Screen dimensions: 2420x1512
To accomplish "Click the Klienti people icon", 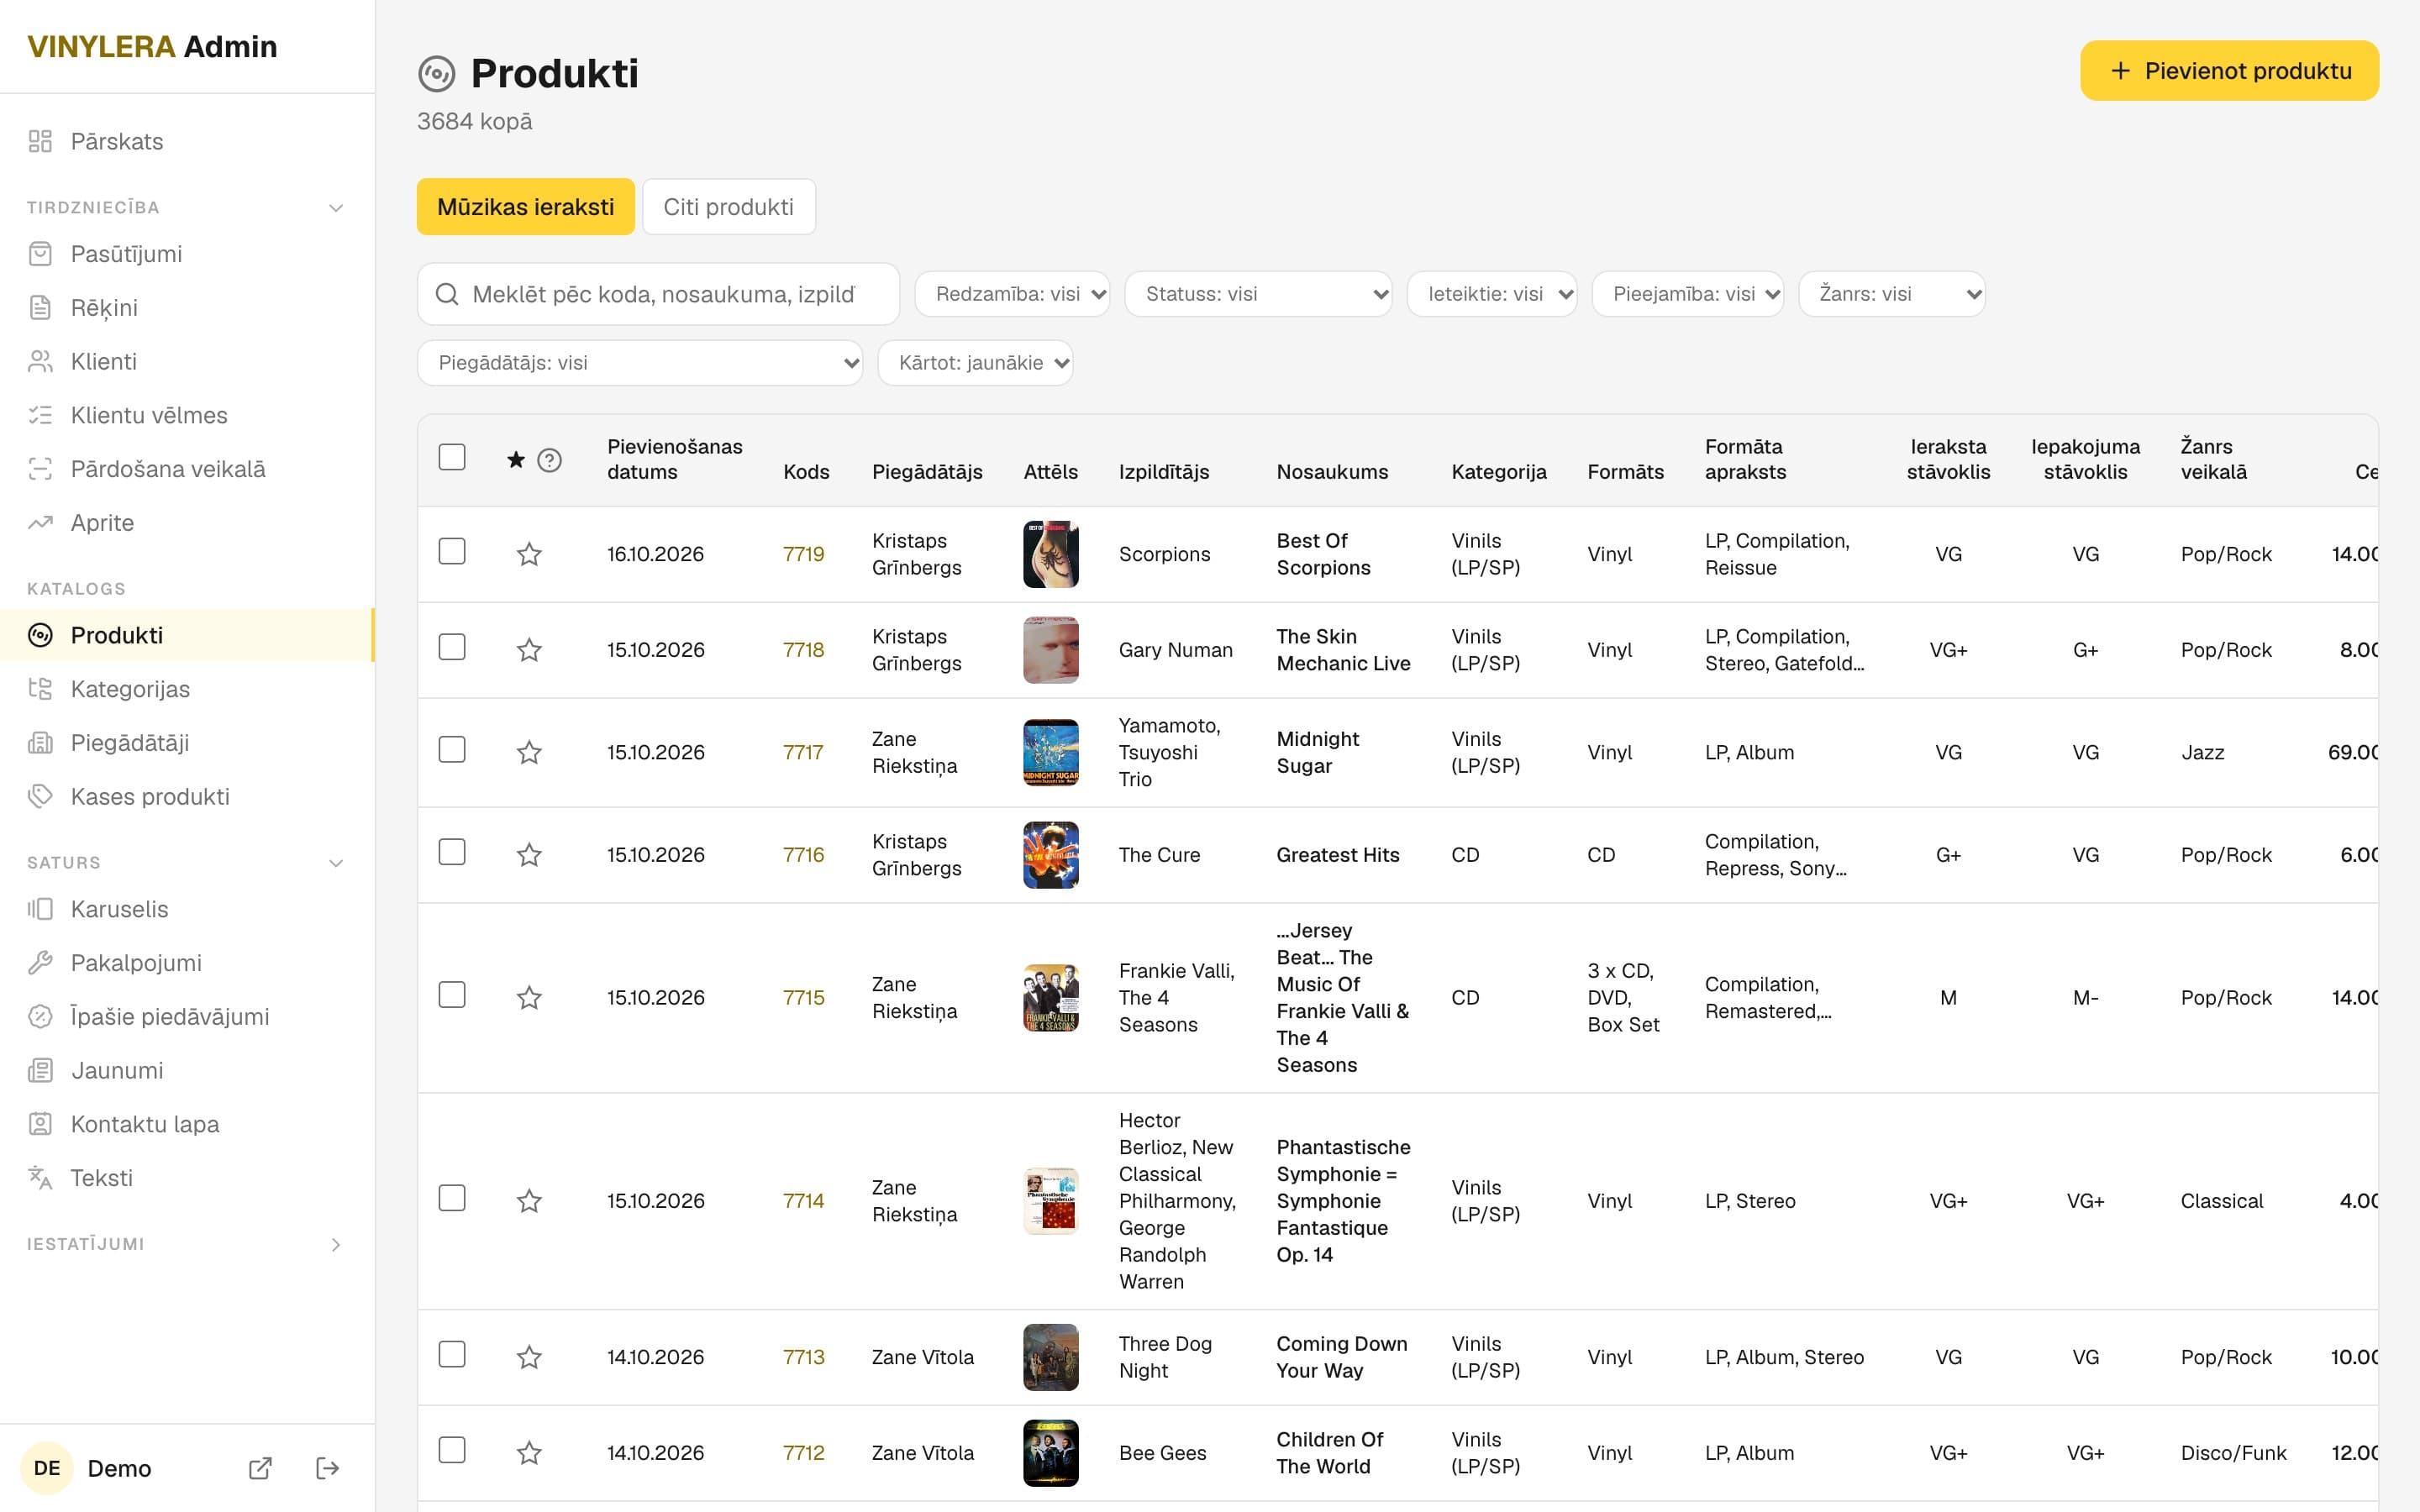I will 40,361.
